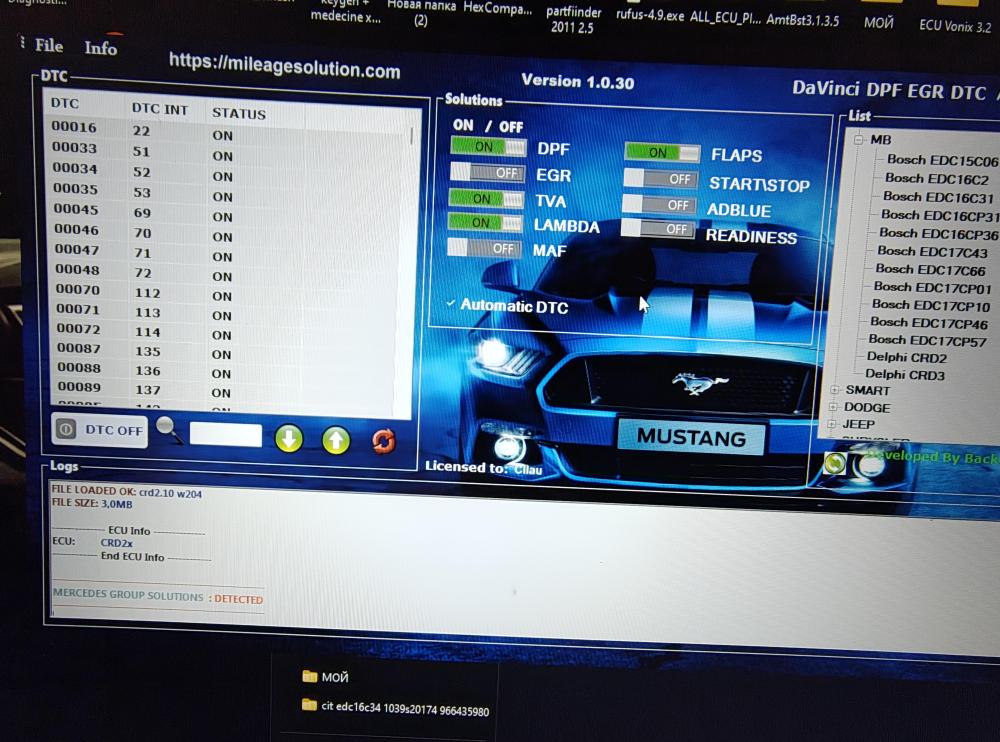
Task: Toggle the START\STOP switch
Action: click(660, 179)
